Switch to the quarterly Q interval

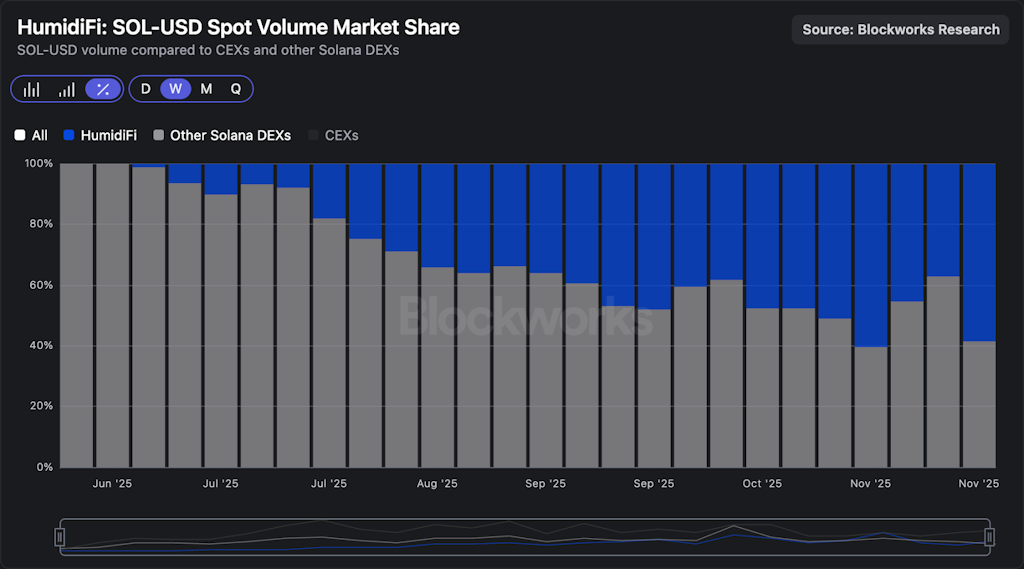pos(236,89)
